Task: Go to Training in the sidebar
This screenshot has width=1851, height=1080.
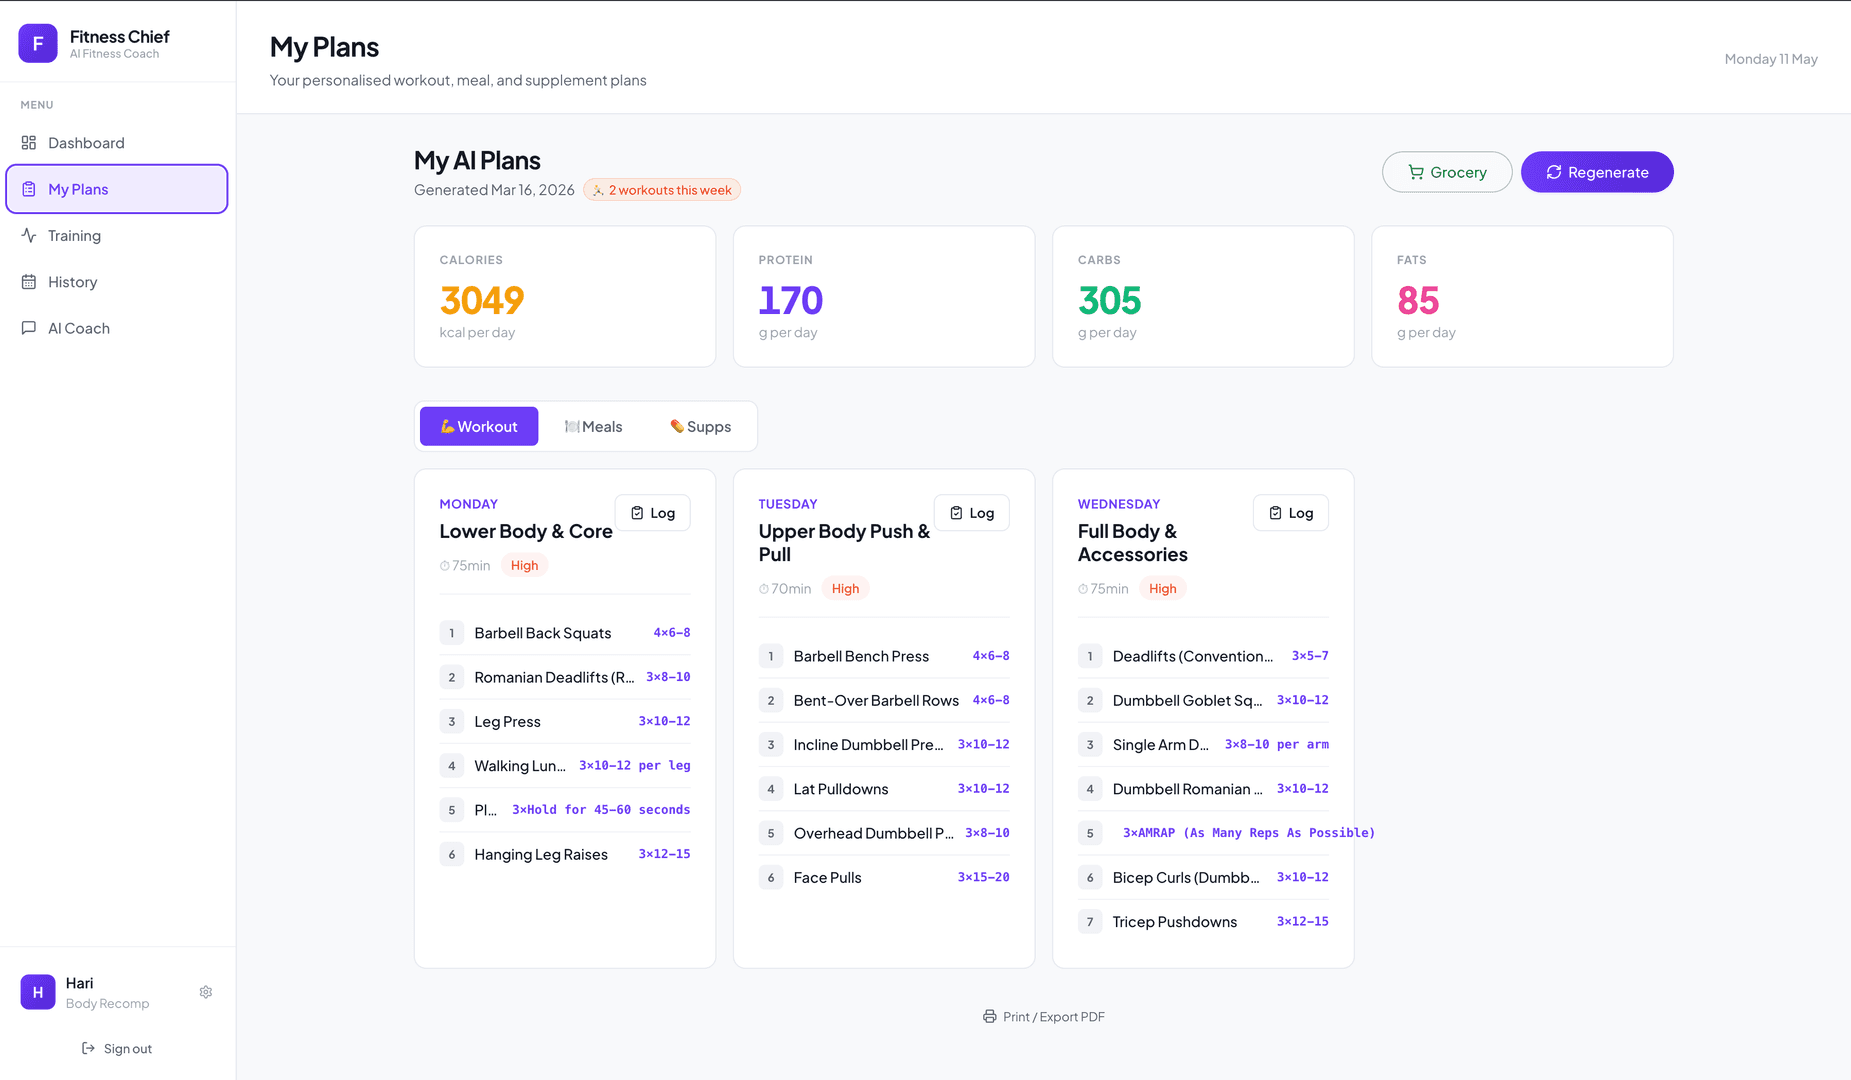Action: click(x=117, y=236)
